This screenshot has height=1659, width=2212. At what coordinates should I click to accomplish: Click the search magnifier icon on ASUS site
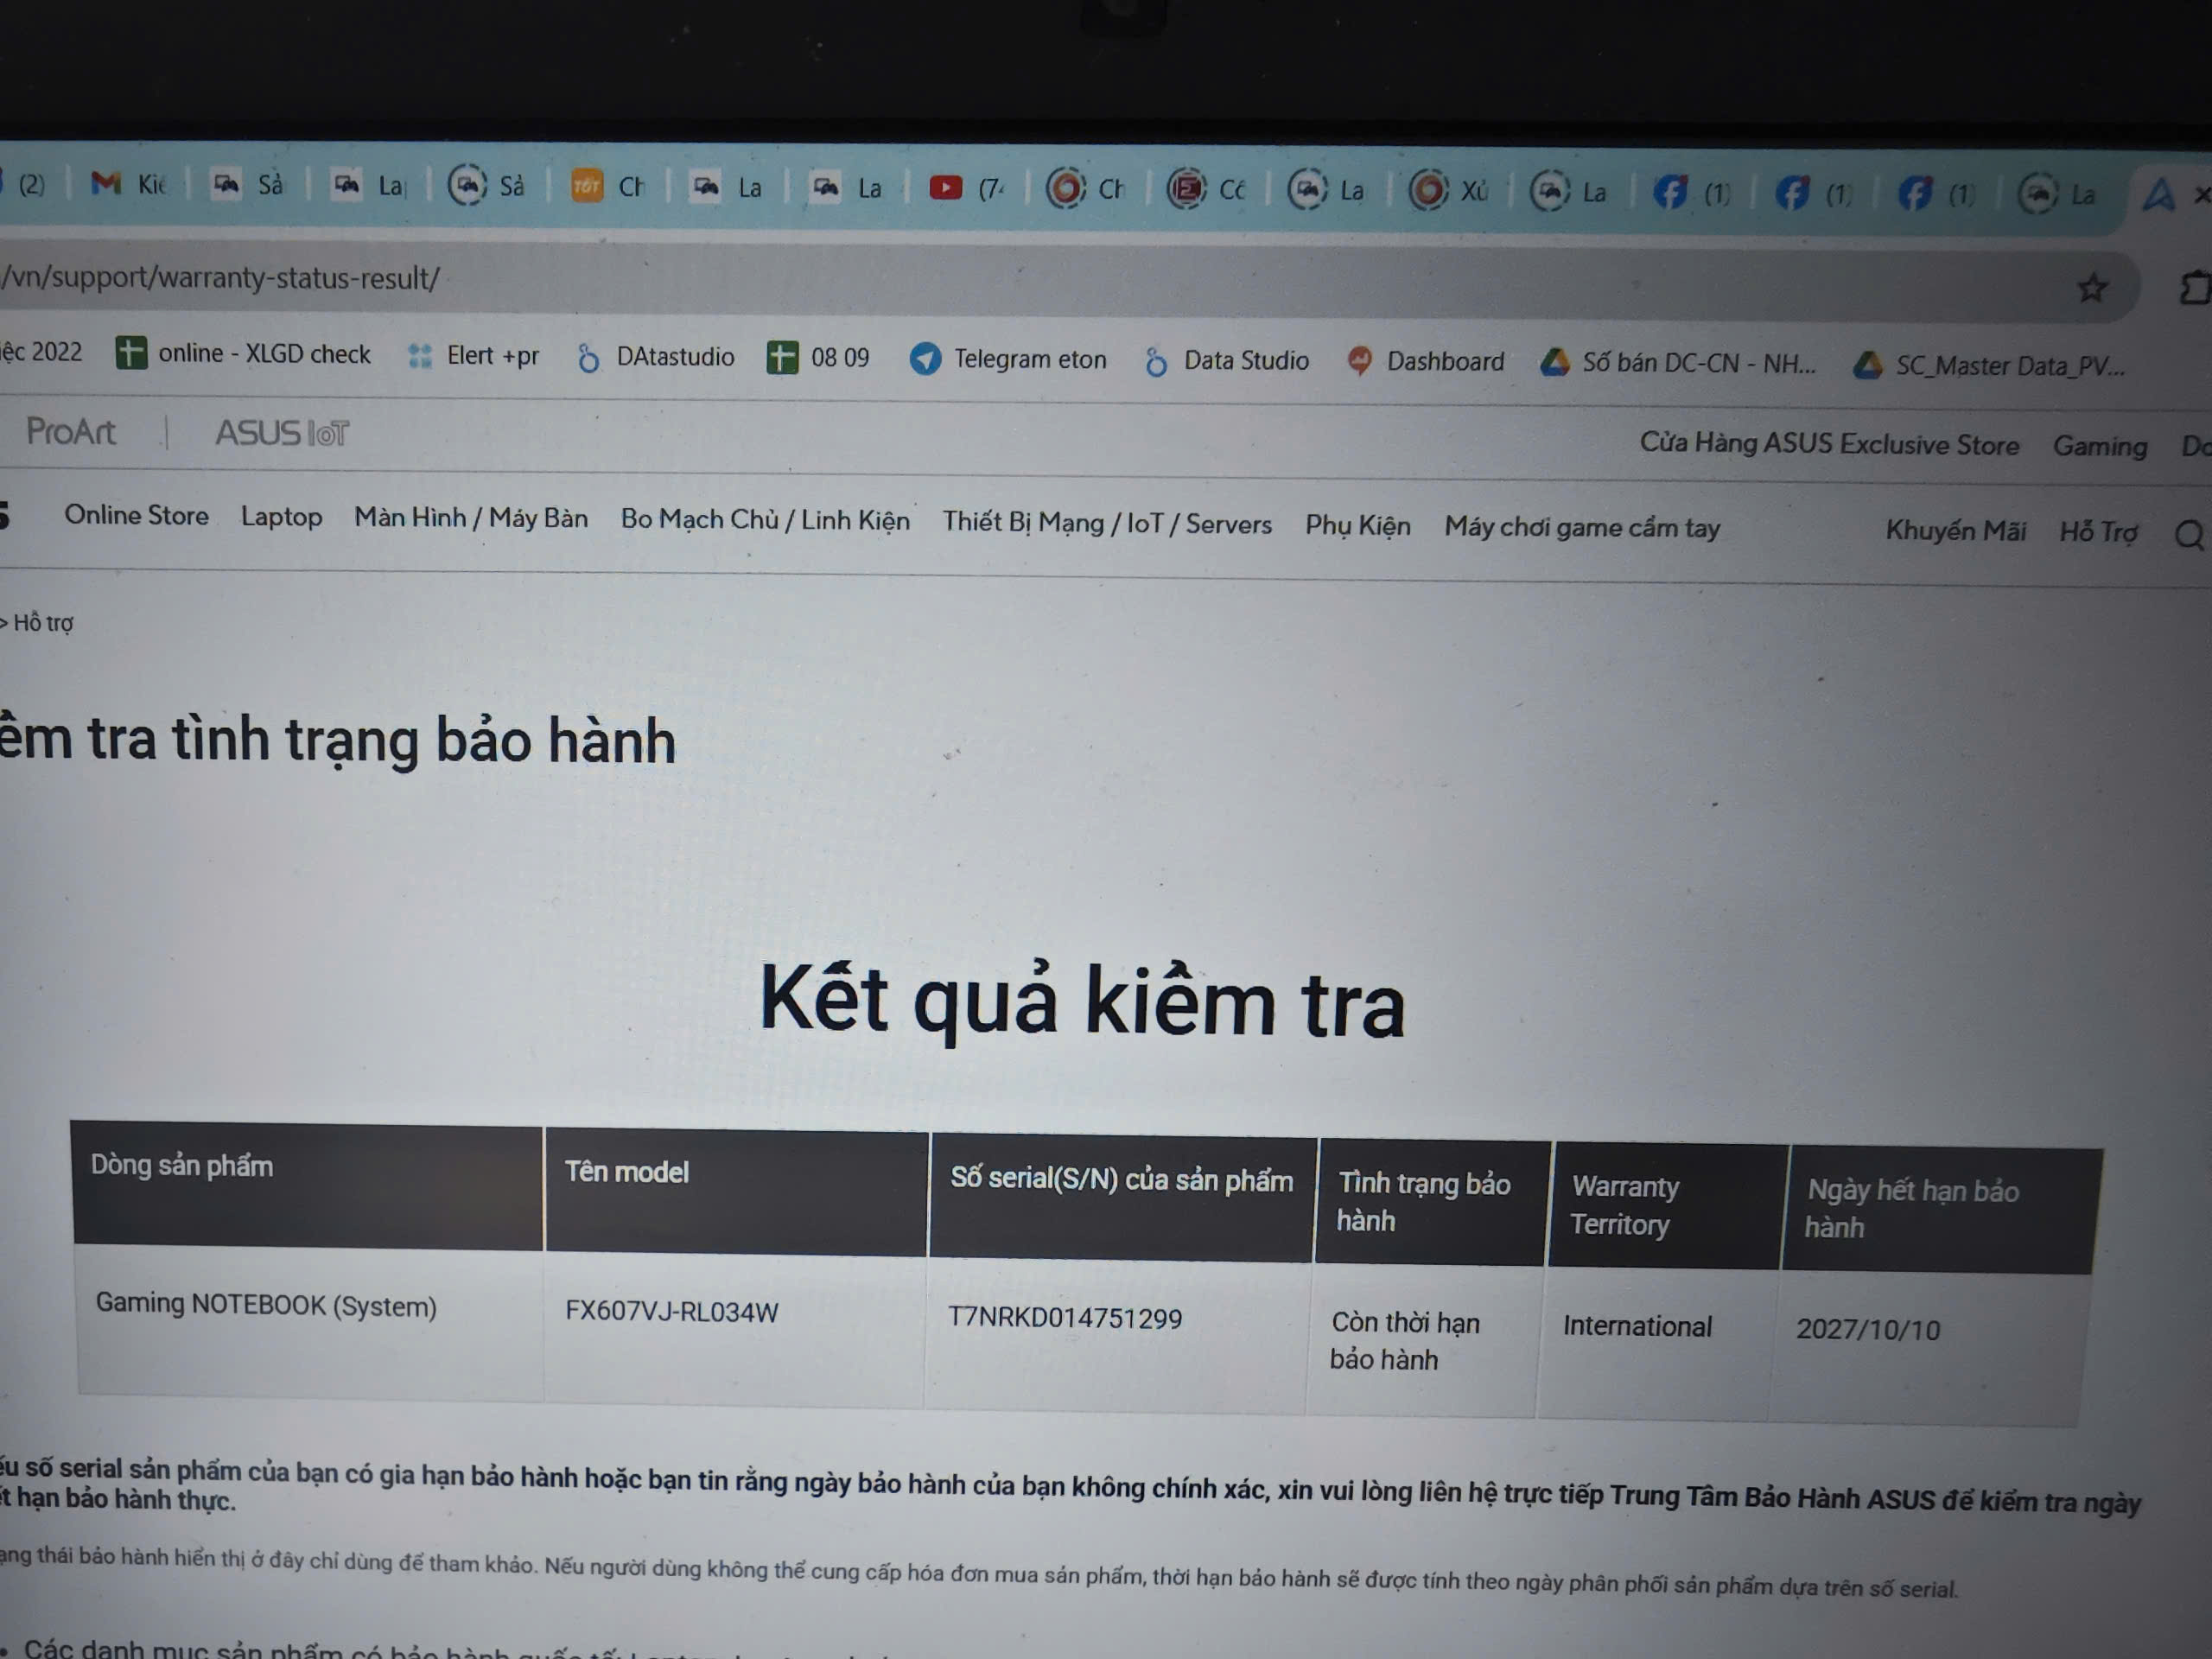[x=2188, y=535]
